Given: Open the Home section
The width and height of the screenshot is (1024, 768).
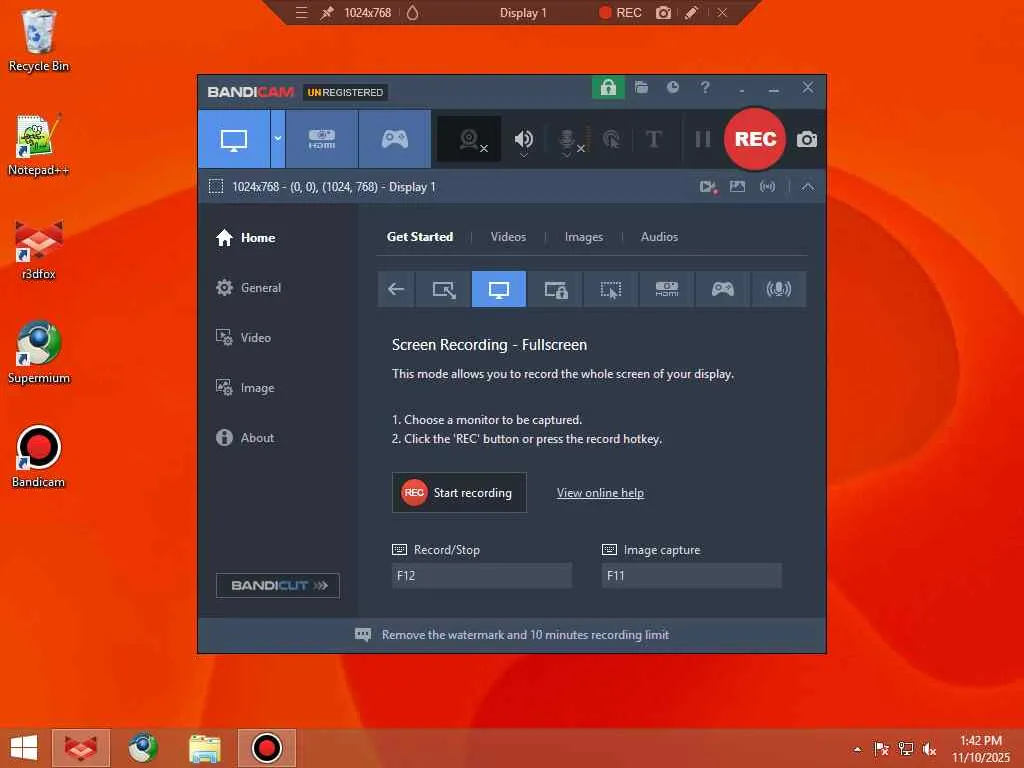Looking at the screenshot, I should click(x=246, y=238).
